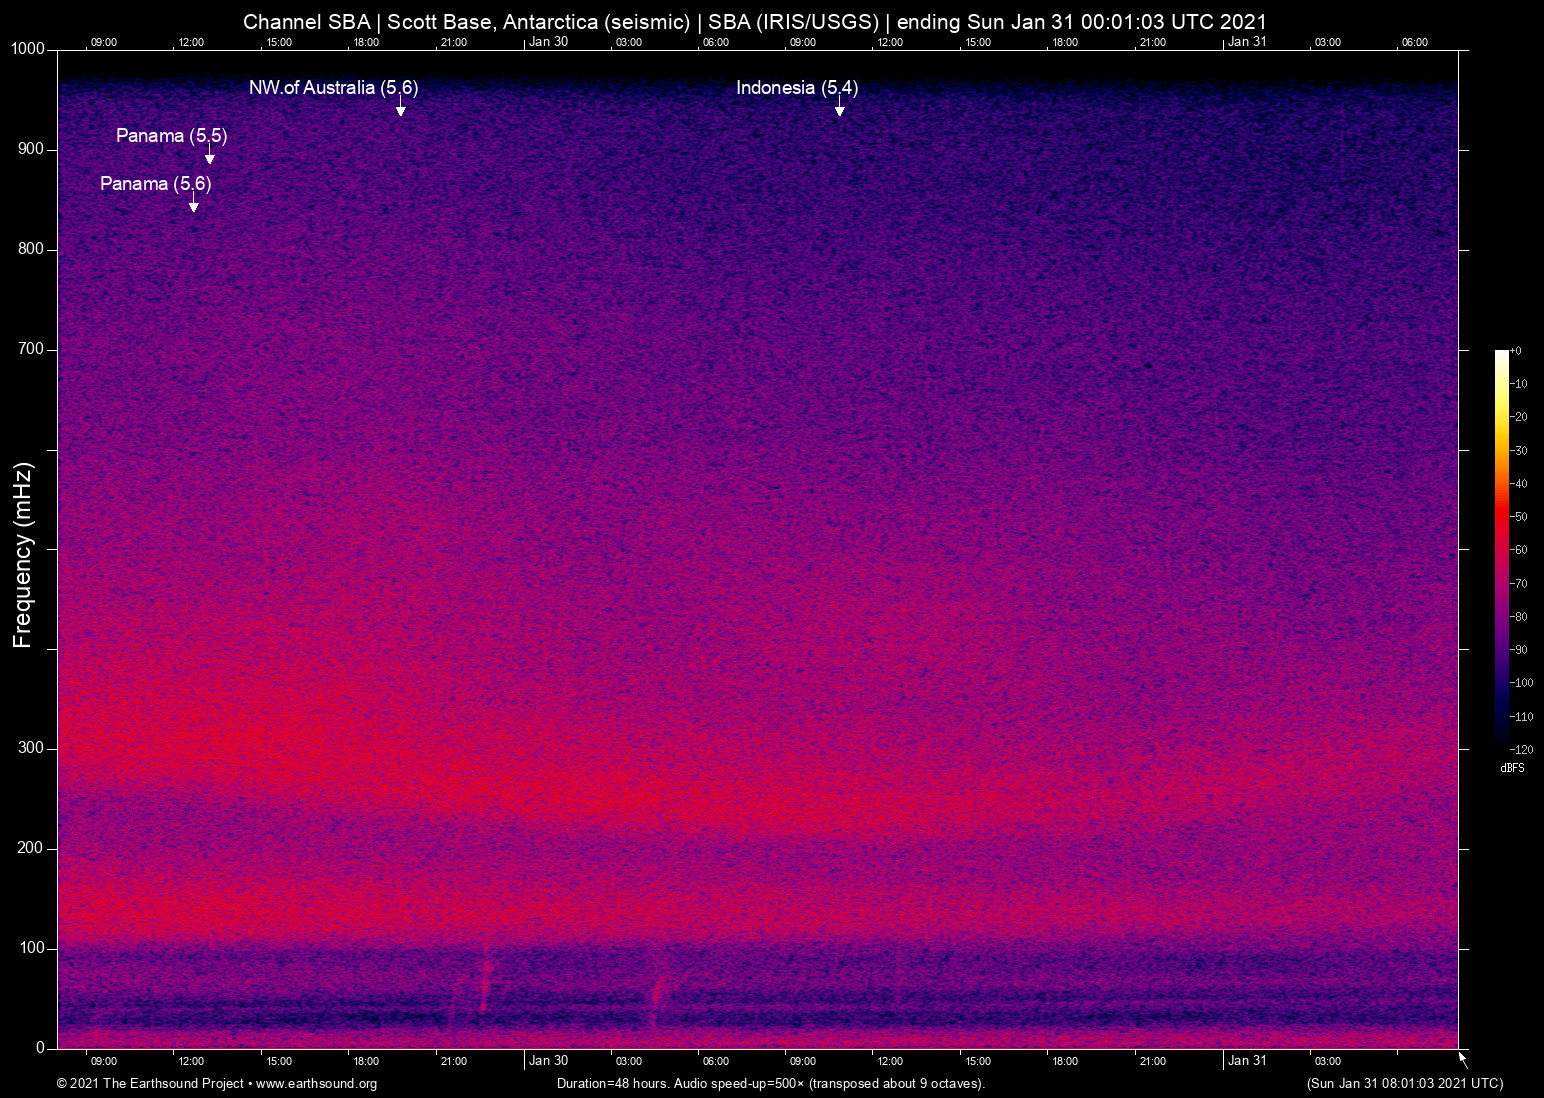Screen dimensions: 1544x1098
Task: Click the Jan 30 marker on bottom time axis
Action: (548, 1061)
